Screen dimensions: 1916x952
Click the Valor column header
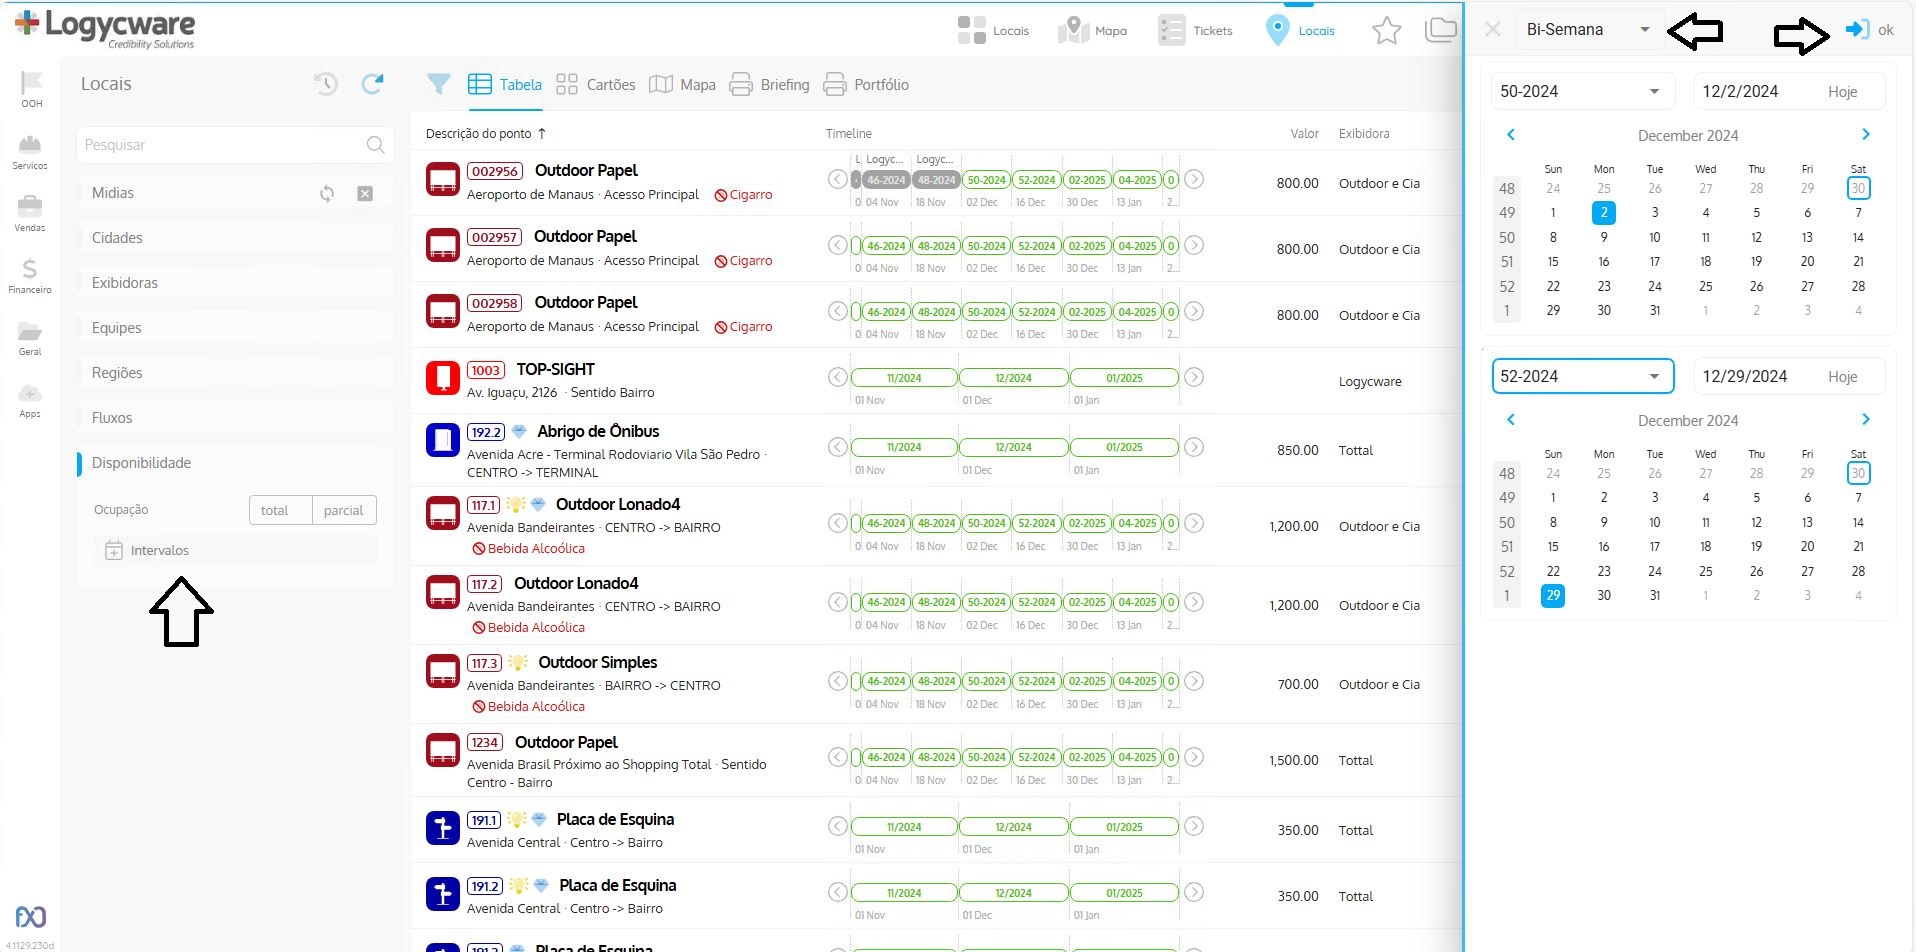(x=1304, y=133)
